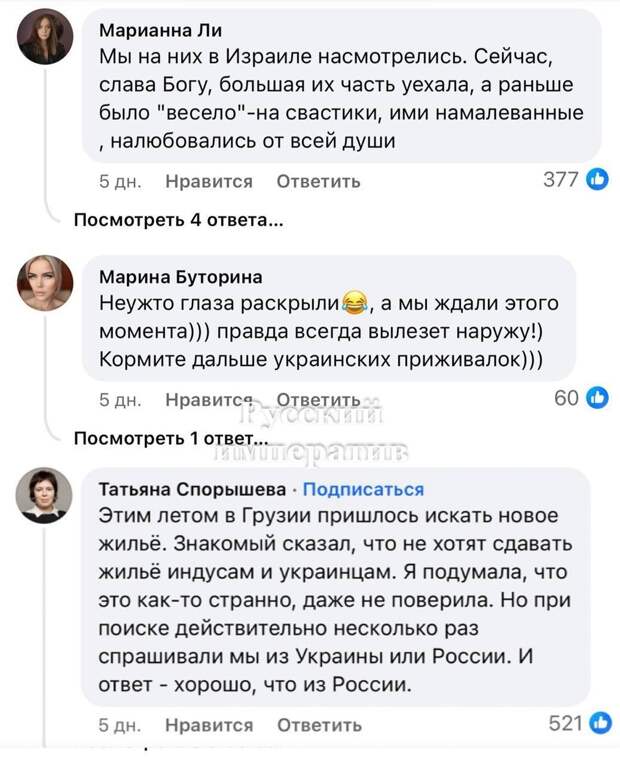Viewport: 620px width, 764px height.
Task: Reply to Марина Буторина's comment
Action: (x=318, y=399)
